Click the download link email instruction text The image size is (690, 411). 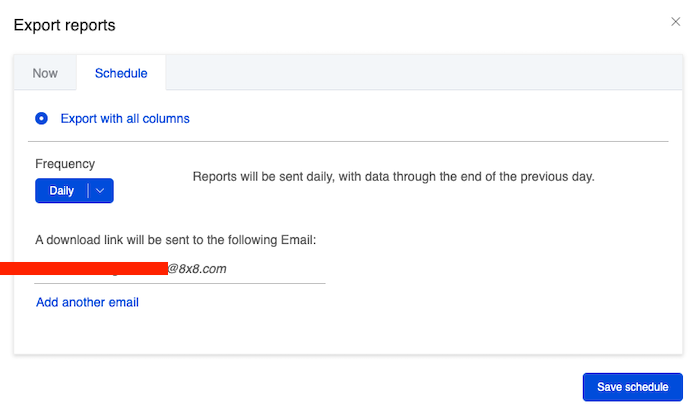(175, 240)
